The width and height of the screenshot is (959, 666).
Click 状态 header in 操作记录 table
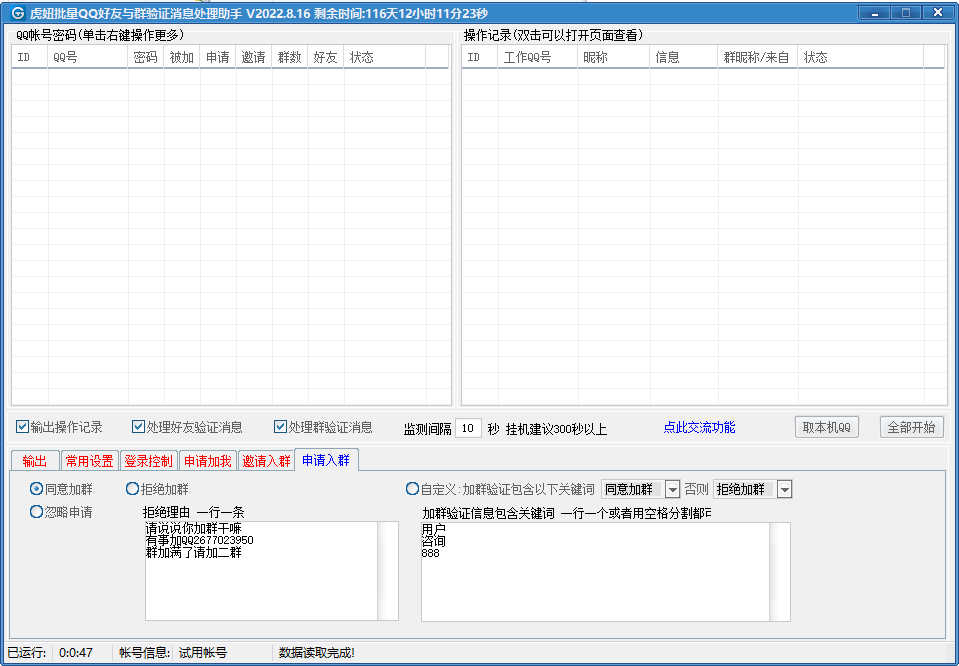pos(861,57)
